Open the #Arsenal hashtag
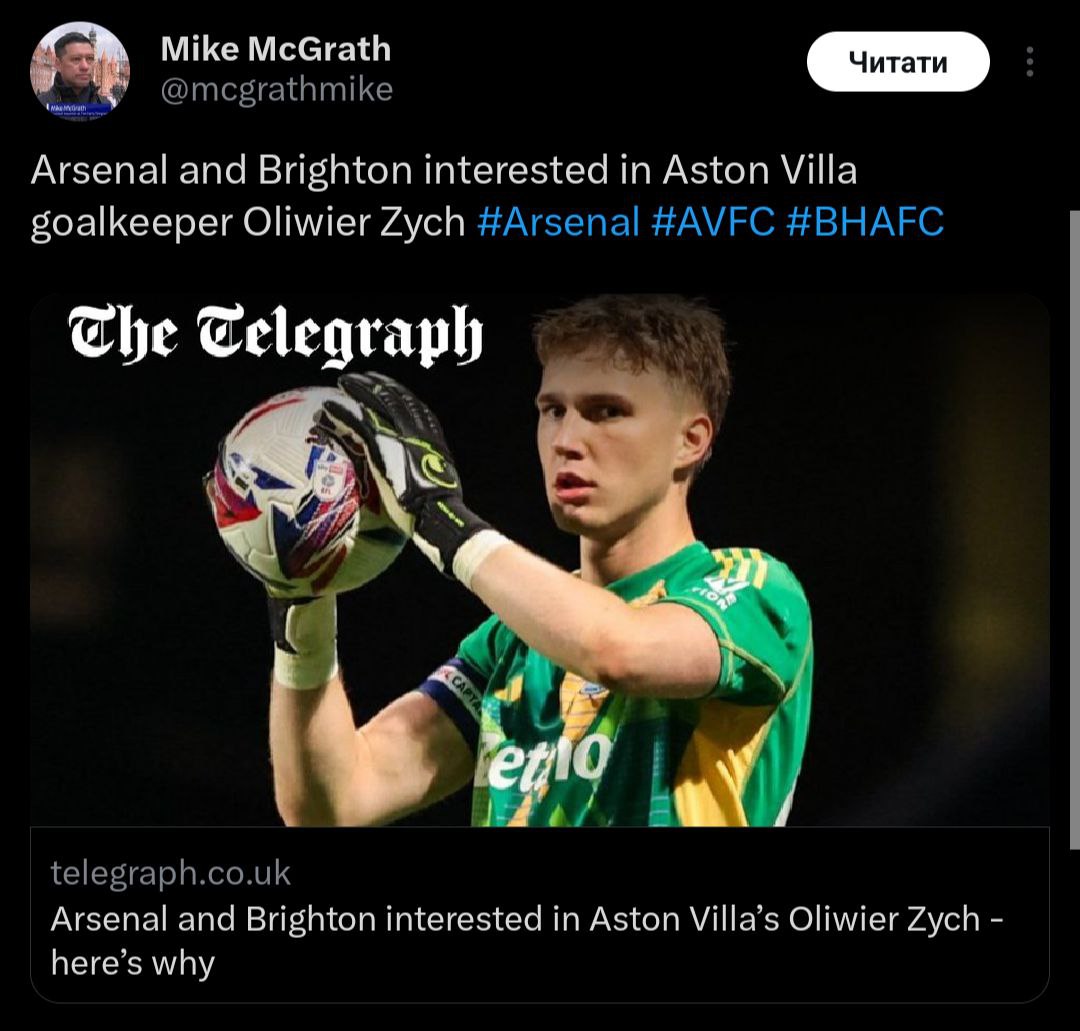 tap(558, 222)
